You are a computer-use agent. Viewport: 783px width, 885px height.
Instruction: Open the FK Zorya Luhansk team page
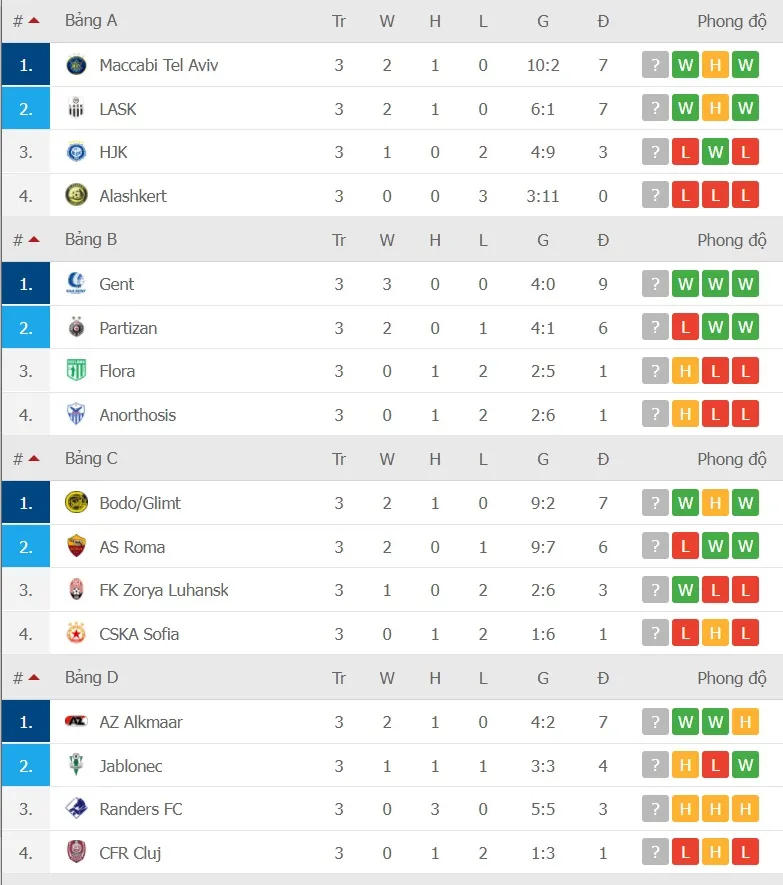click(x=164, y=590)
